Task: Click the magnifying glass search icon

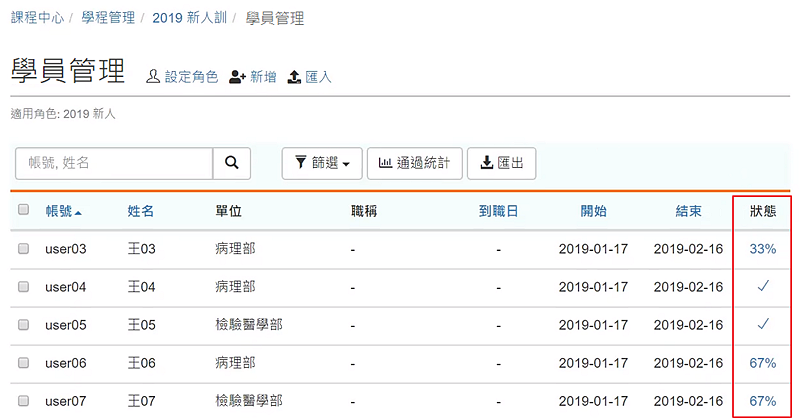Action: pos(231,163)
